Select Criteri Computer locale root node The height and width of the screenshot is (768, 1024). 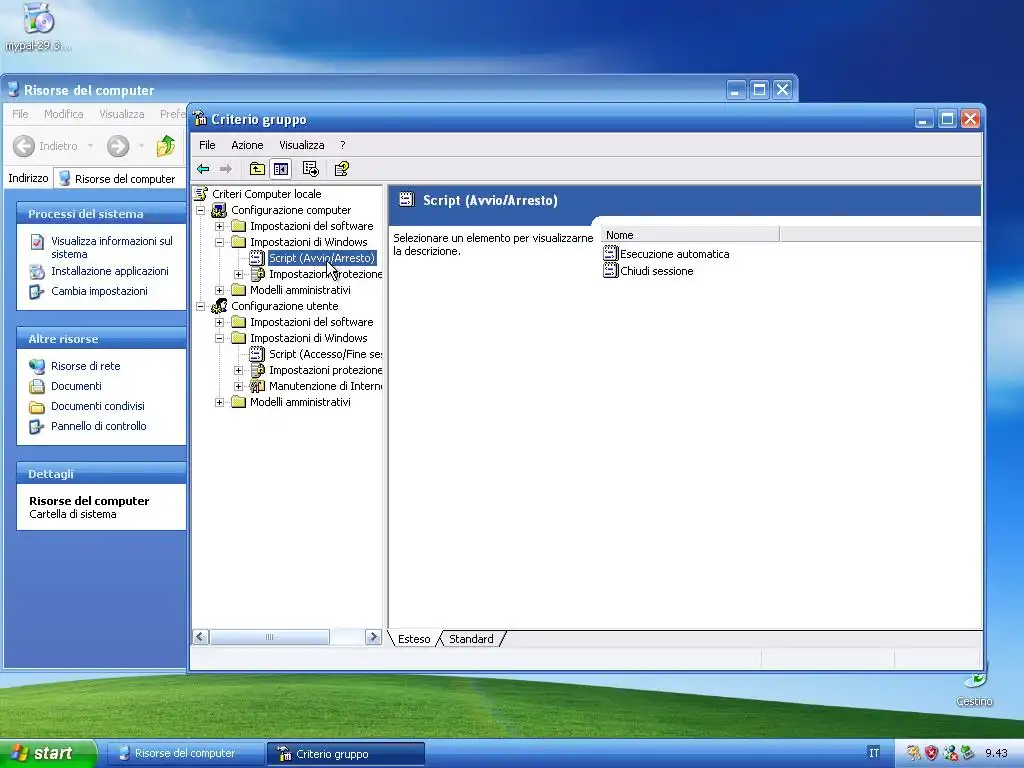[266, 194]
